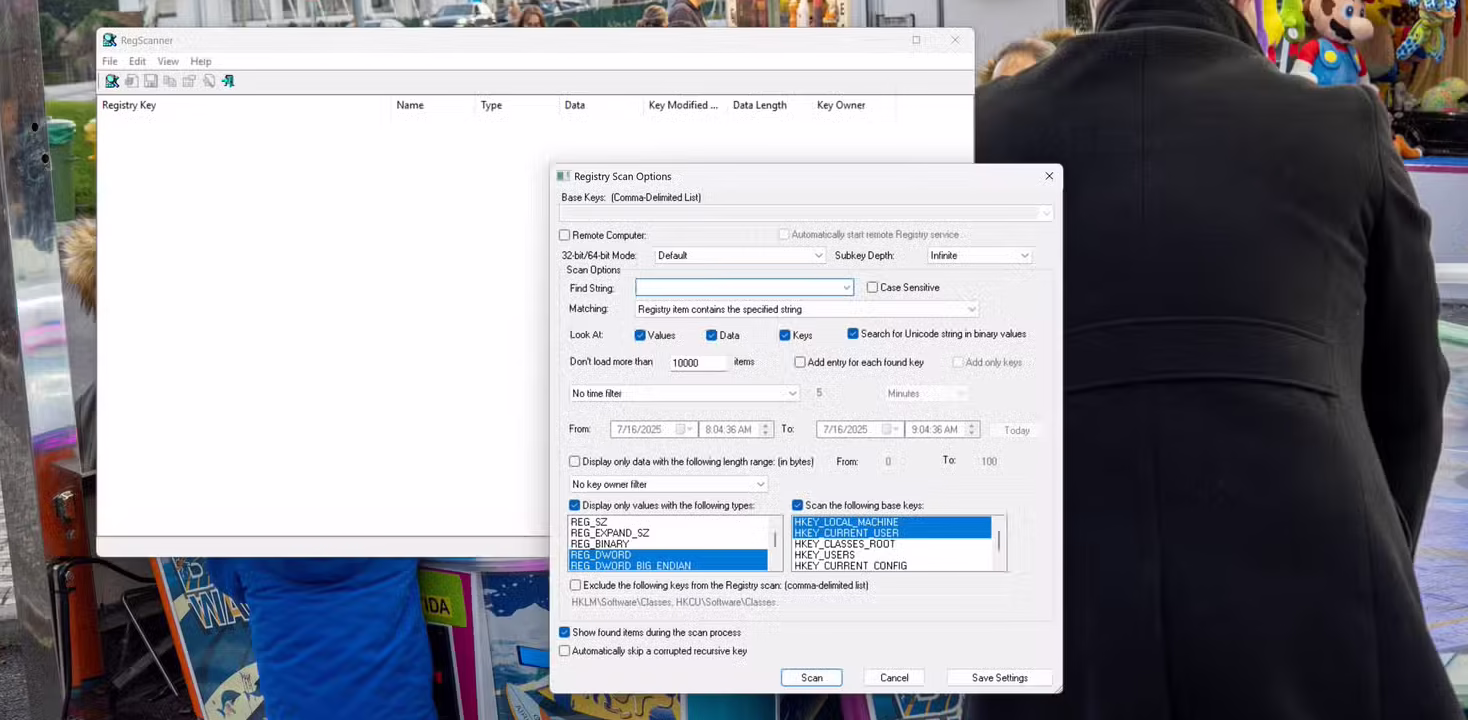Open the Properties toolbar icon
Viewport: 1468px width, 720px height.
189,81
